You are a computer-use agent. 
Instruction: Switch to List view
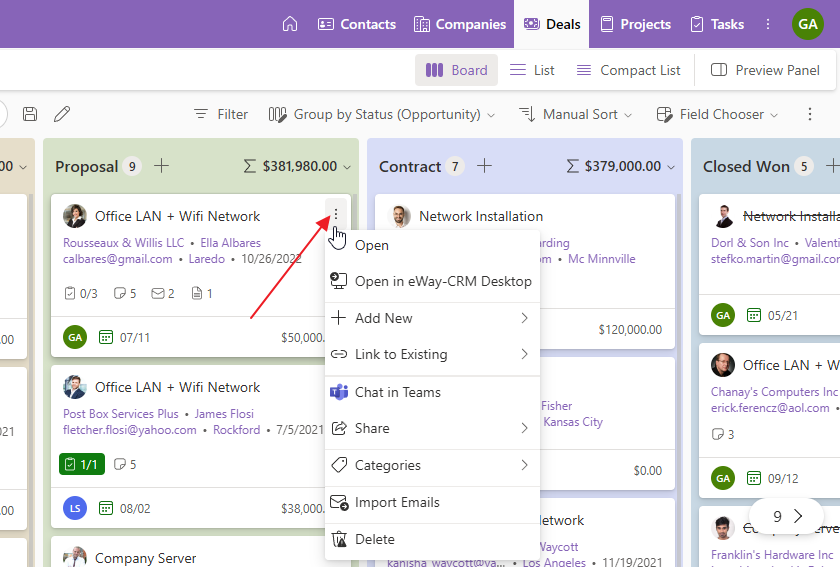(x=532, y=70)
